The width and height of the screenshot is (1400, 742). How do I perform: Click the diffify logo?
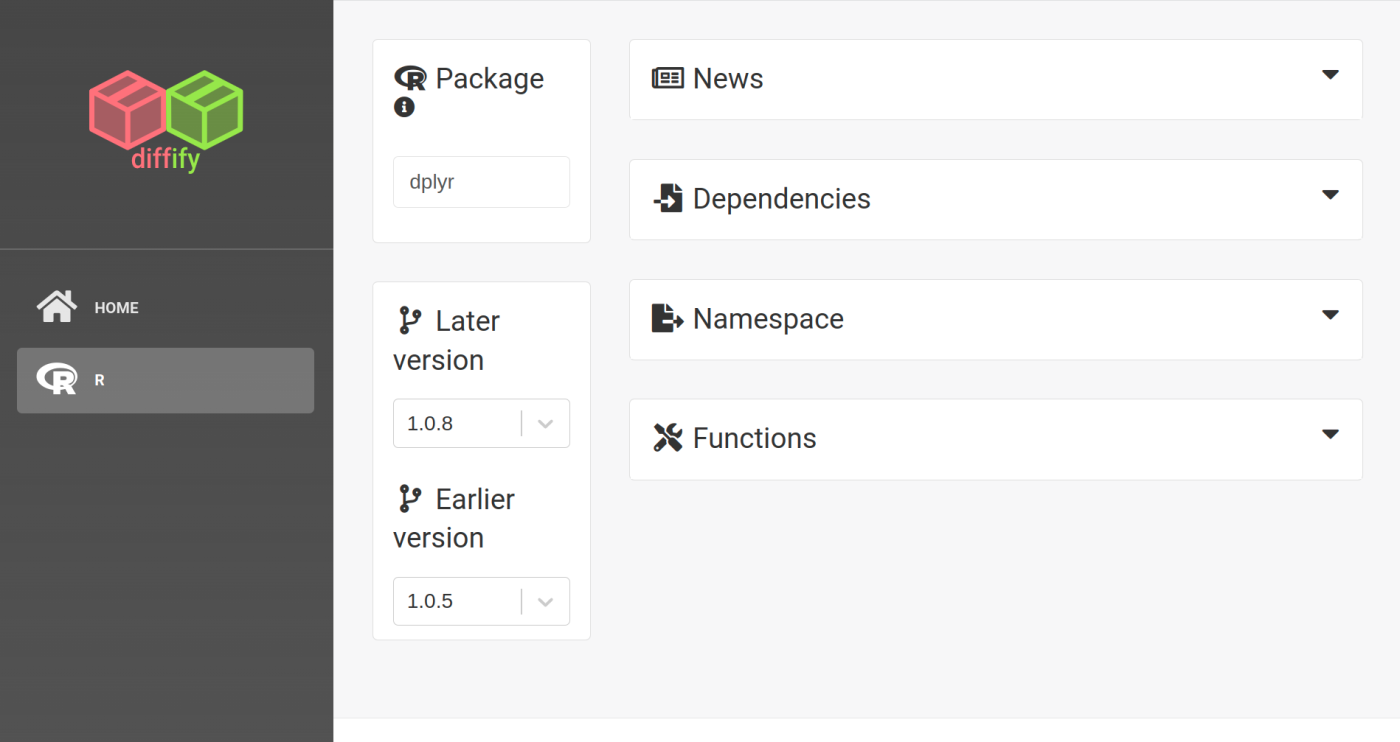[x=166, y=122]
